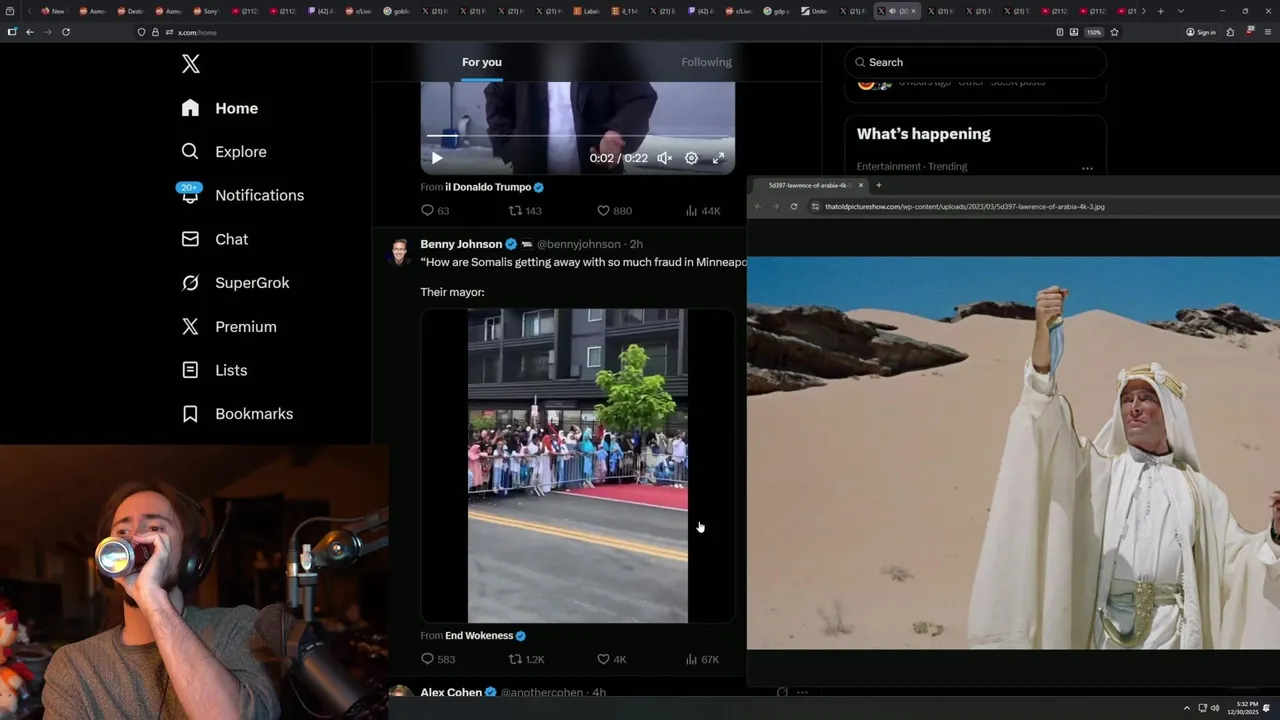
Task: Open Benny Johnson's avatar
Action: click(399, 251)
